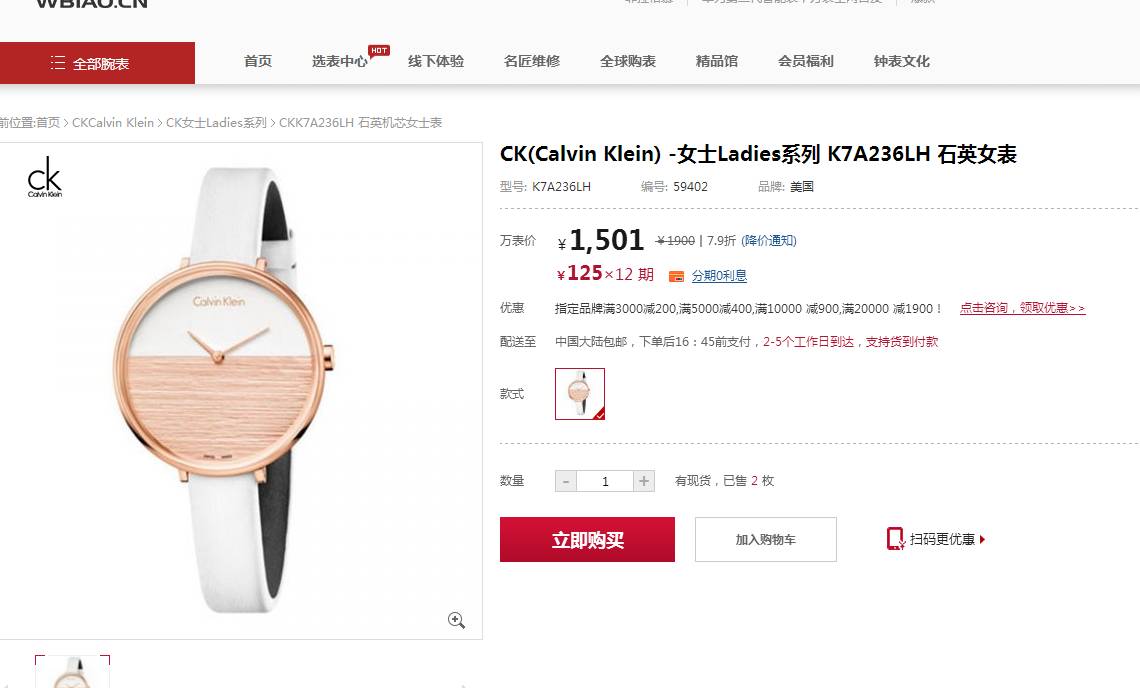Click the credit card icon near 分期0利息

[x=676, y=276]
